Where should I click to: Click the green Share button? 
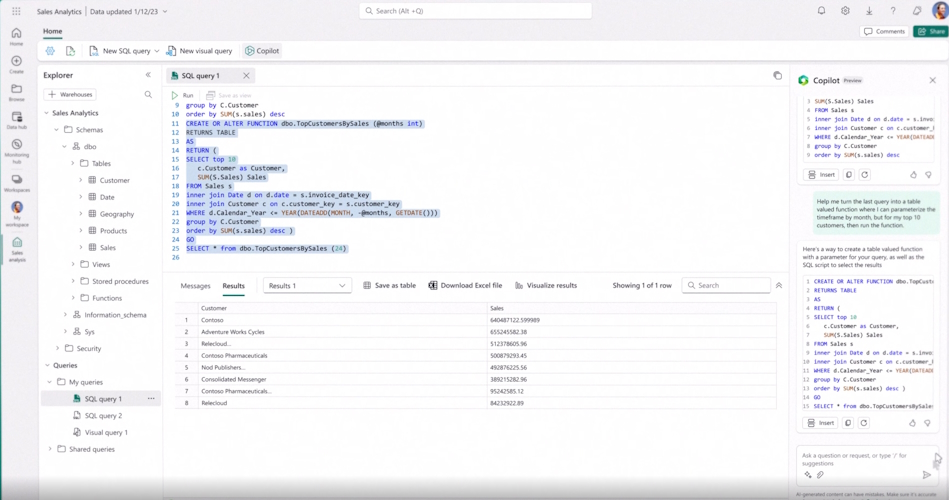[931, 32]
